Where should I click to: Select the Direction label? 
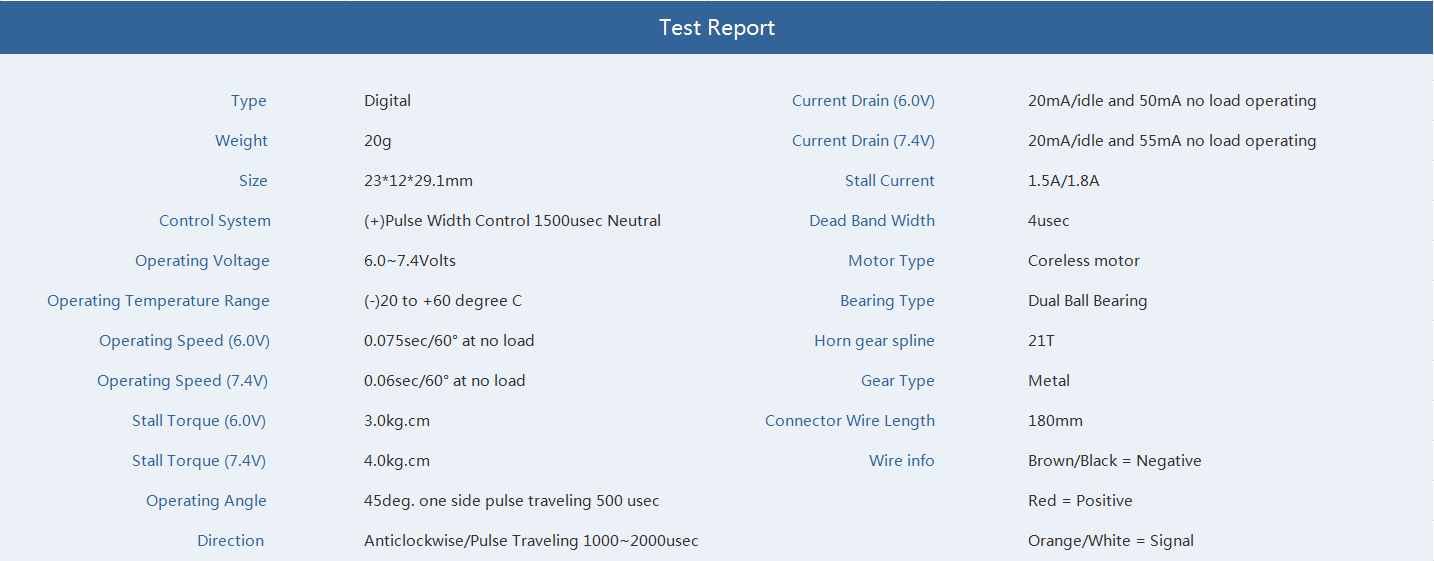(x=230, y=541)
